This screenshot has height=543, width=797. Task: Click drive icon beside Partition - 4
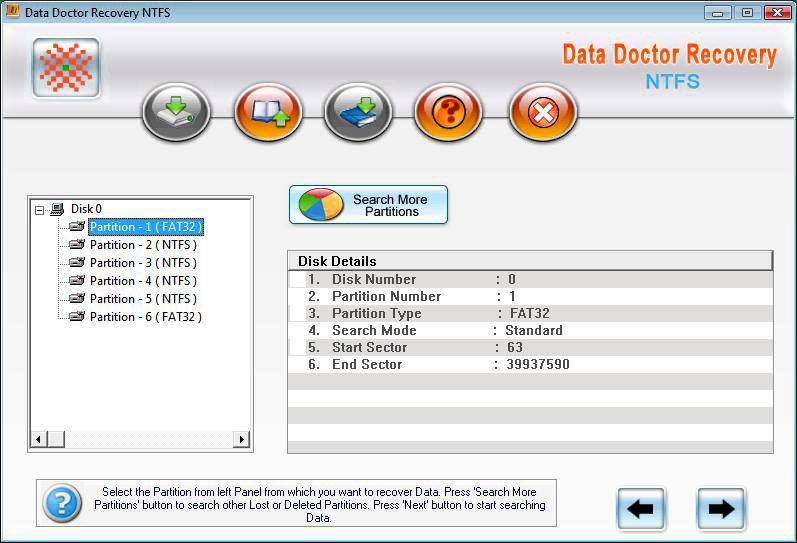tap(77, 280)
